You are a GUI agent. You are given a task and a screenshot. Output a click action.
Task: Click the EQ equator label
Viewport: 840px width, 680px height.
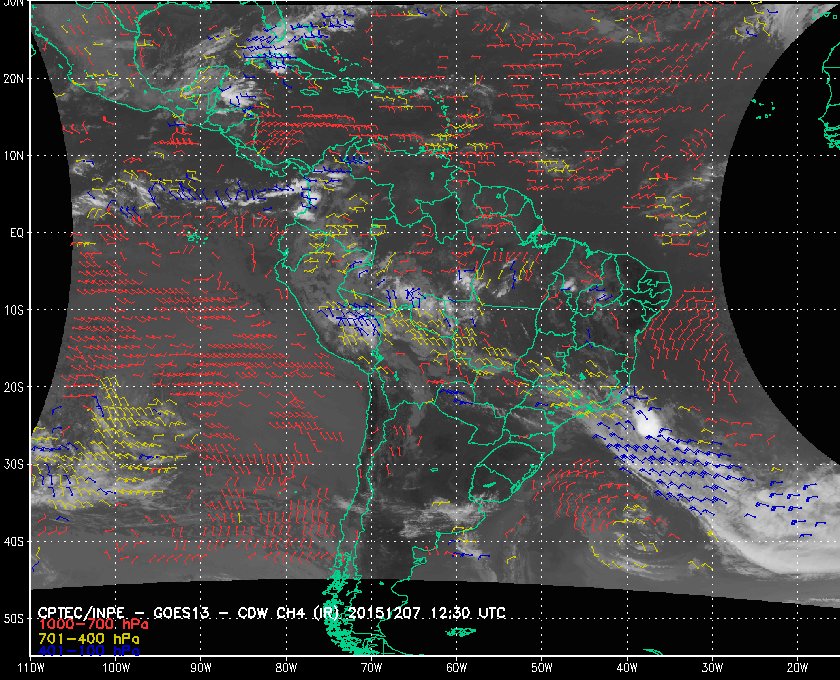click(x=17, y=233)
